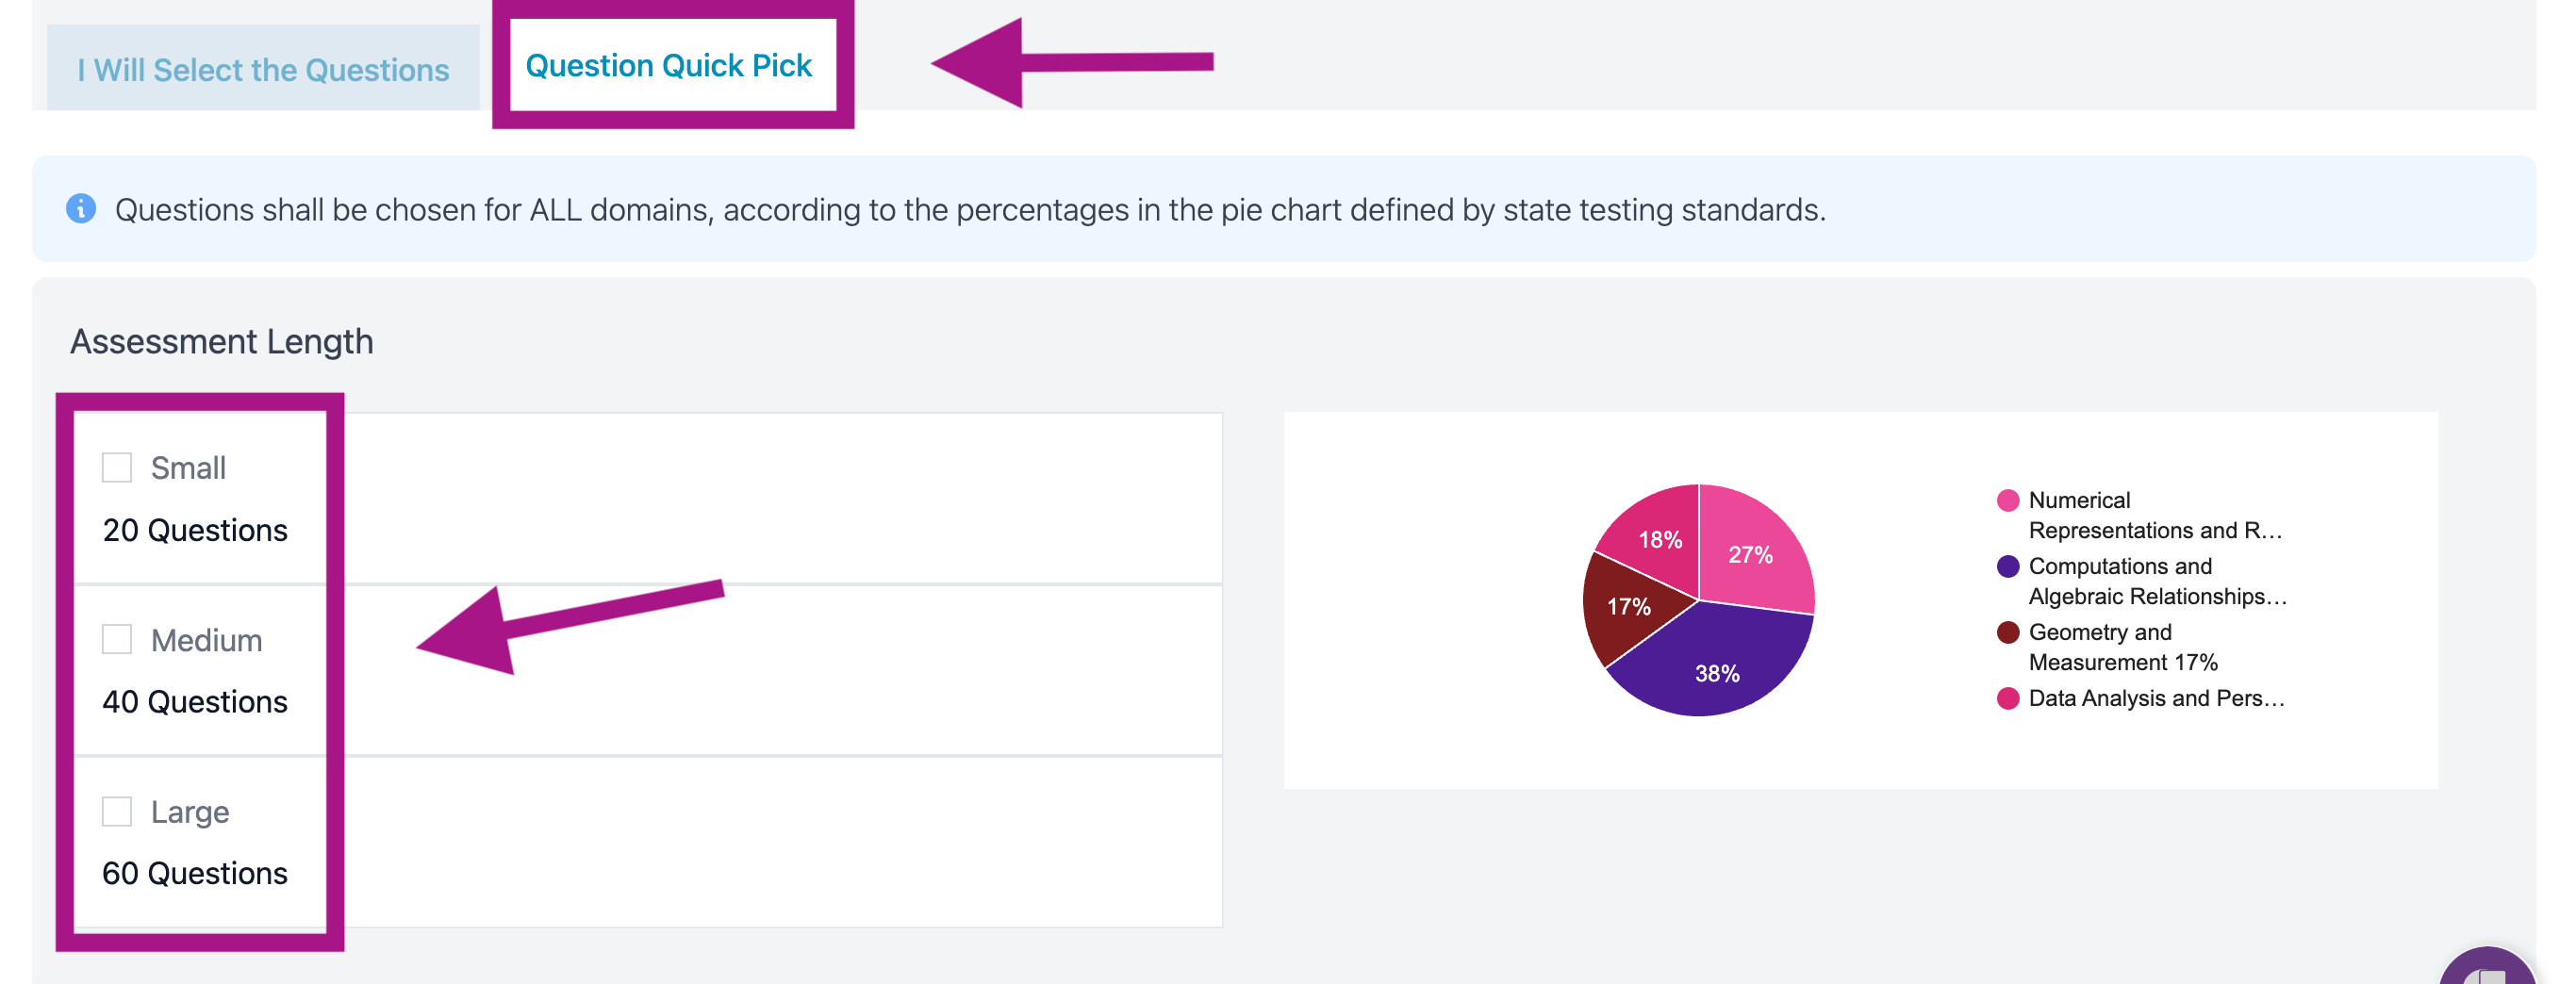This screenshot has width=2576, height=984.
Task: Check the Large assessment checkbox
Action: pyautogui.click(x=117, y=811)
